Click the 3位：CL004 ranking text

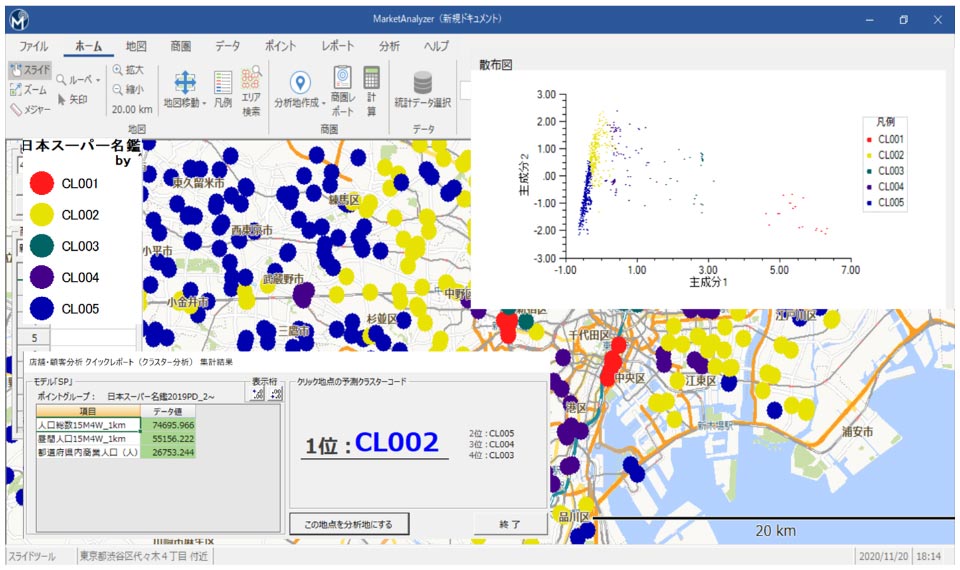(x=492, y=444)
